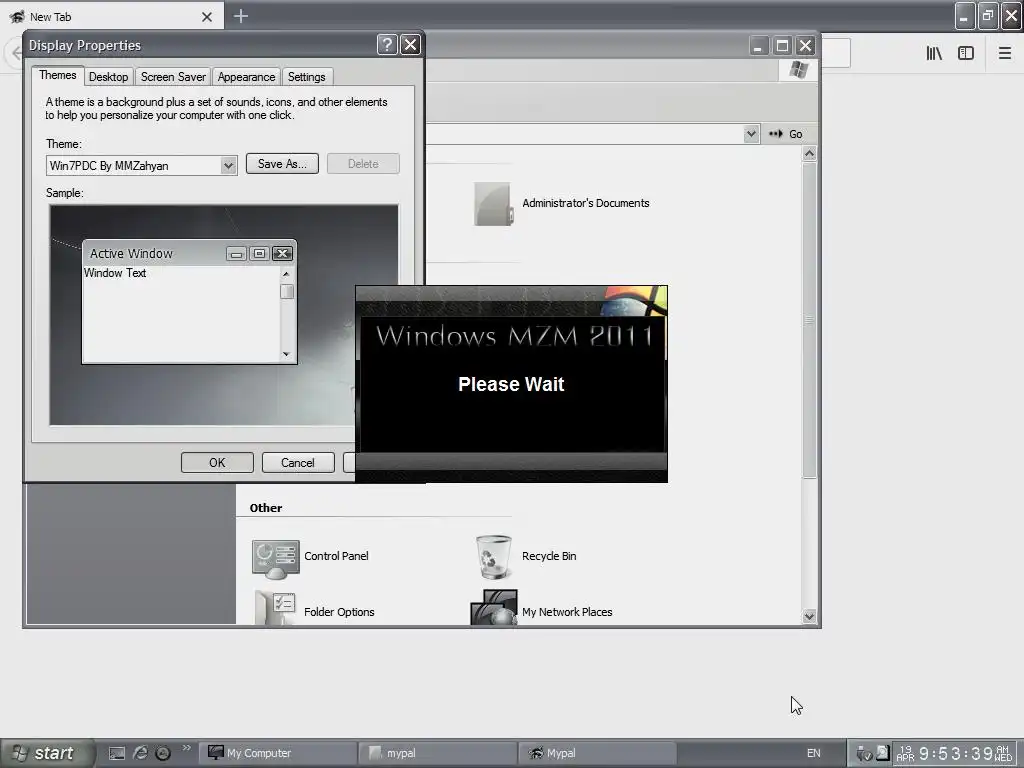Image resolution: width=1024 pixels, height=768 pixels.
Task: Select My Network Places icon
Action: pyautogui.click(x=494, y=607)
